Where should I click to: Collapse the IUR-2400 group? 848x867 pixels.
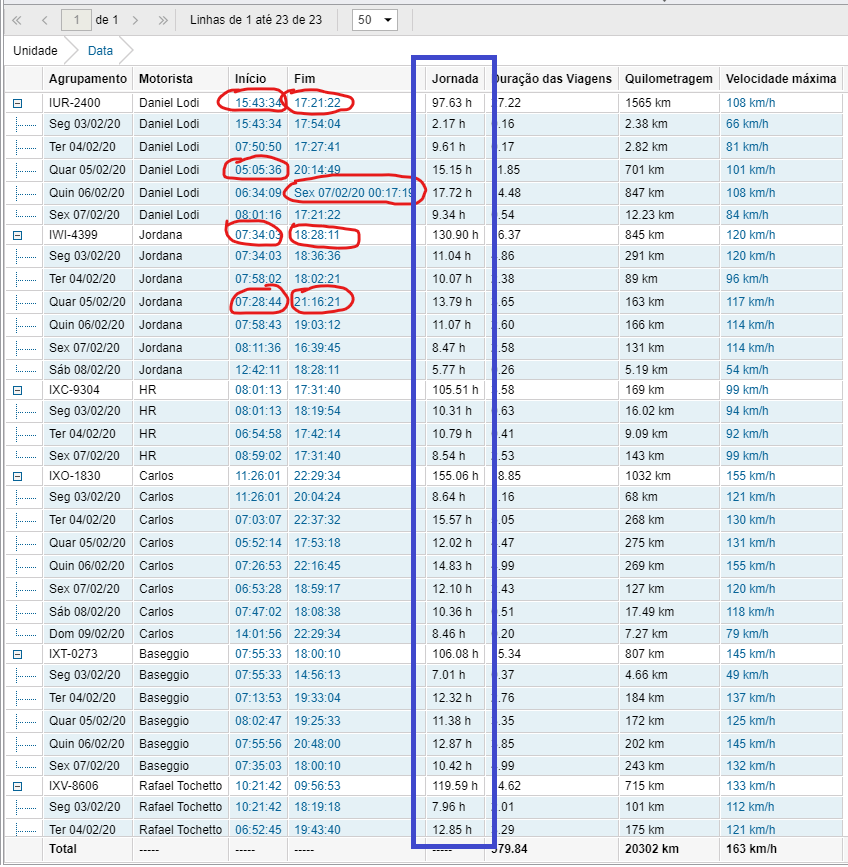point(17,103)
